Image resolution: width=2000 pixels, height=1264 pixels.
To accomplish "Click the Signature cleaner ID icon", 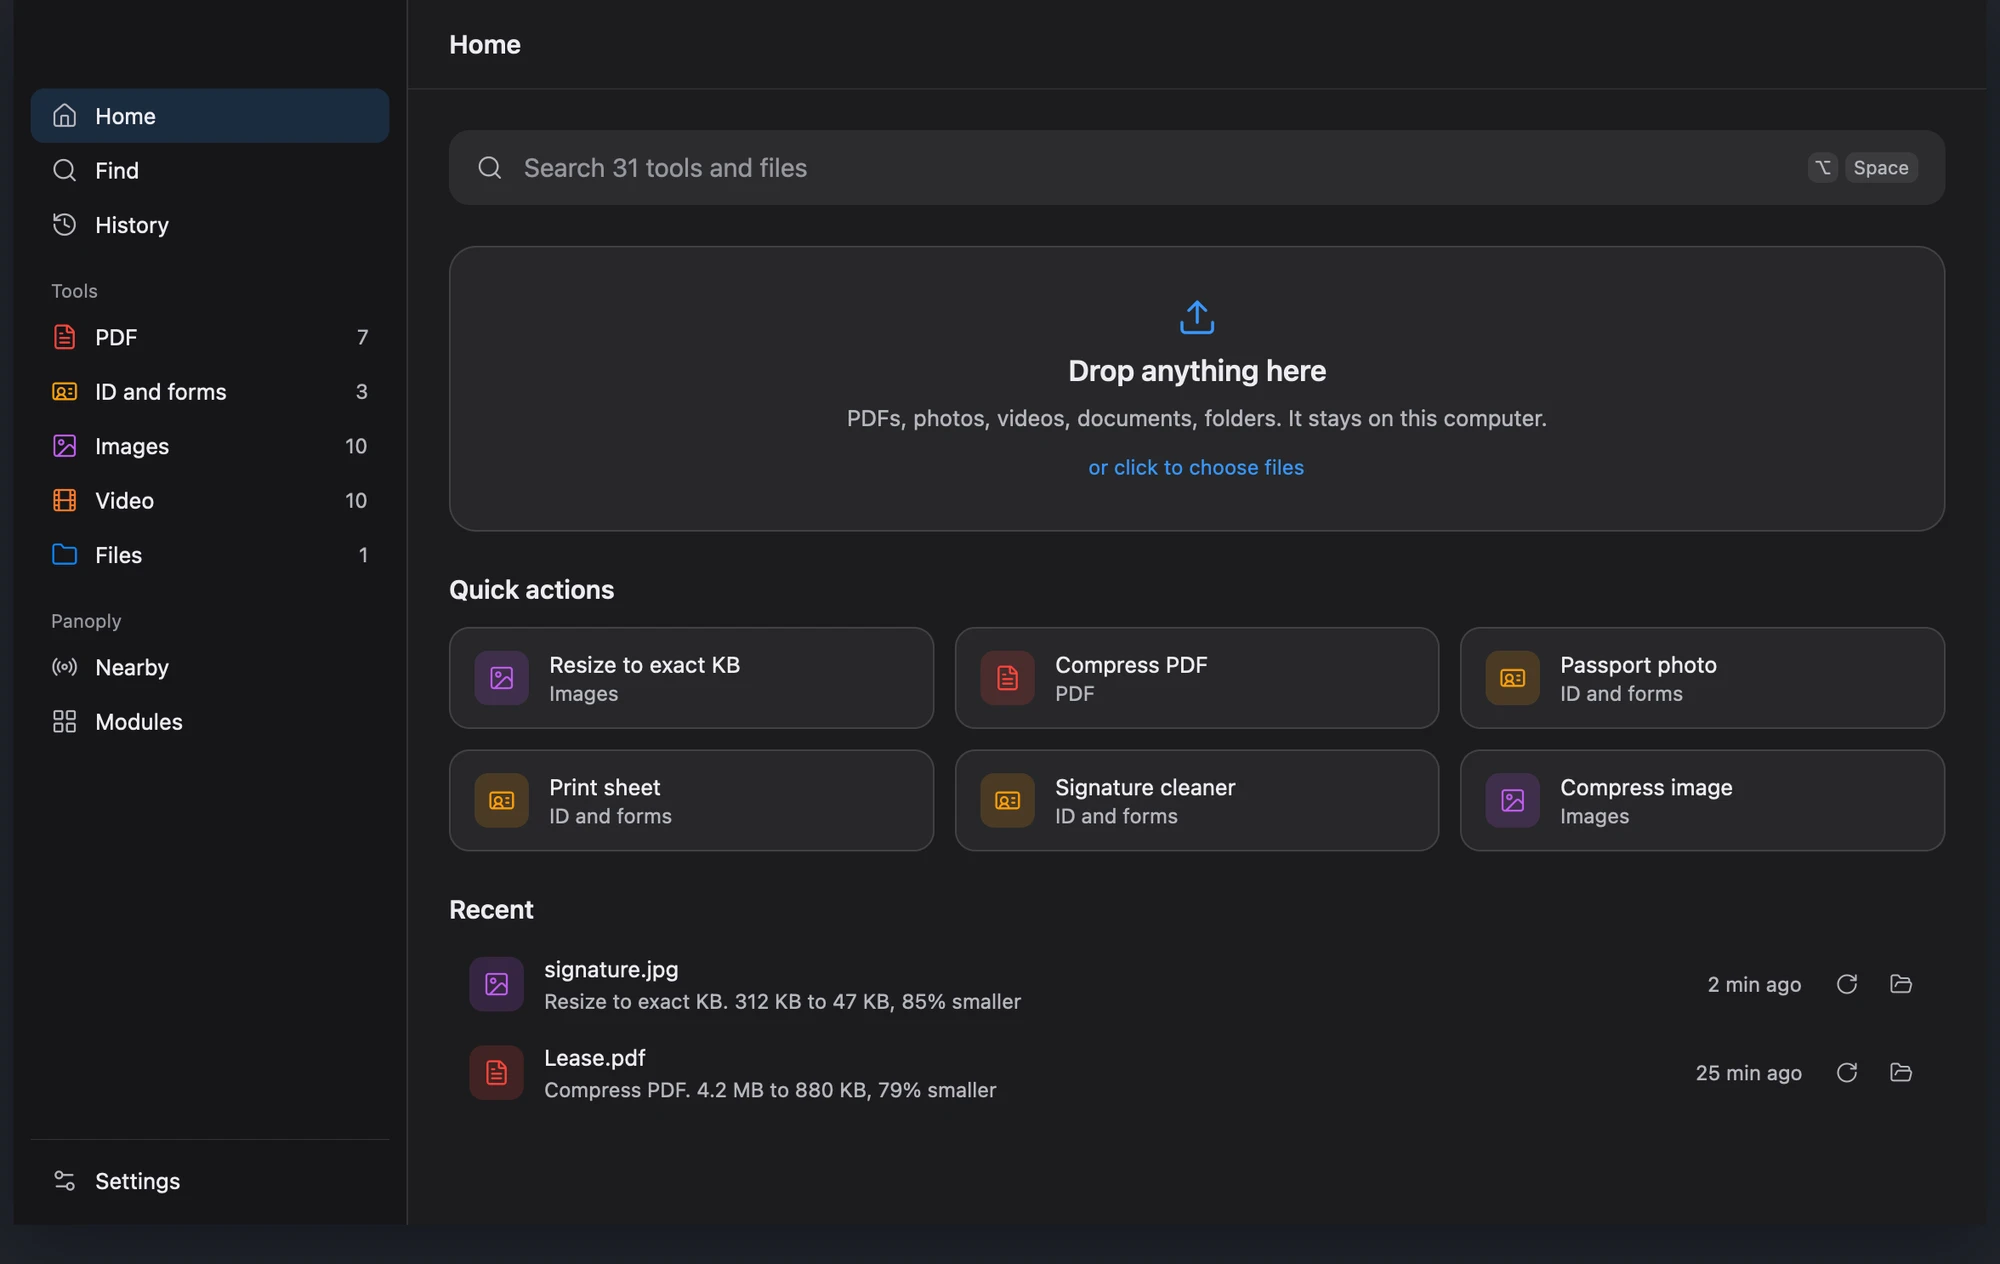I will (1007, 801).
